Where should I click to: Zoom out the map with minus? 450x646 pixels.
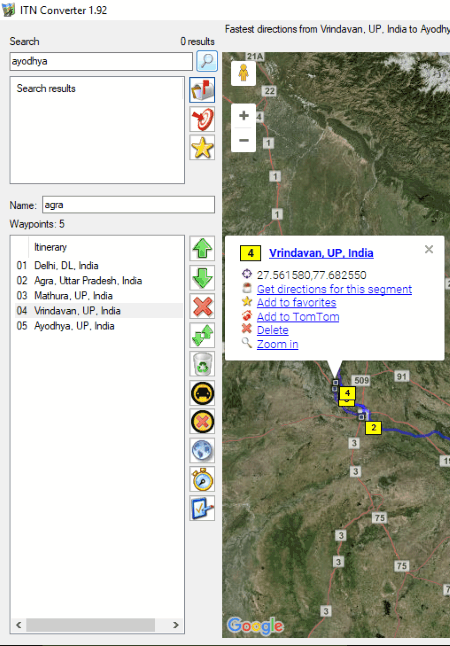click(x=244, y=140)
